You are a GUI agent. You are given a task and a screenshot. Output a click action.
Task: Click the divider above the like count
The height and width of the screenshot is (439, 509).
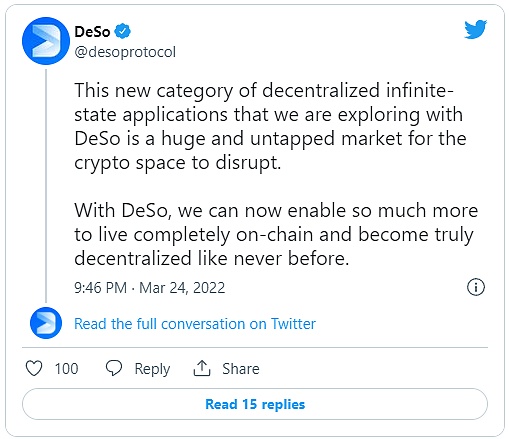(255, 347)
